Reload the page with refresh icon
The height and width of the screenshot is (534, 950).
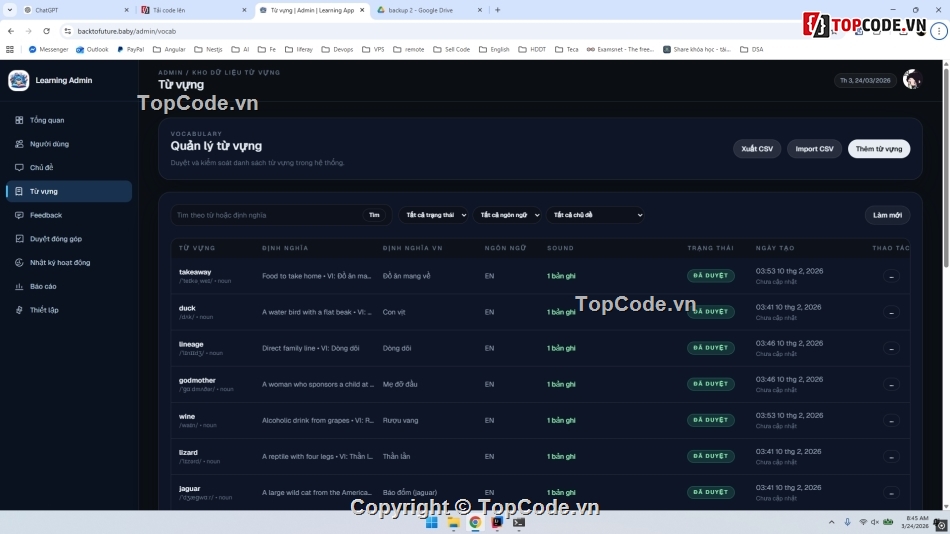46,31
